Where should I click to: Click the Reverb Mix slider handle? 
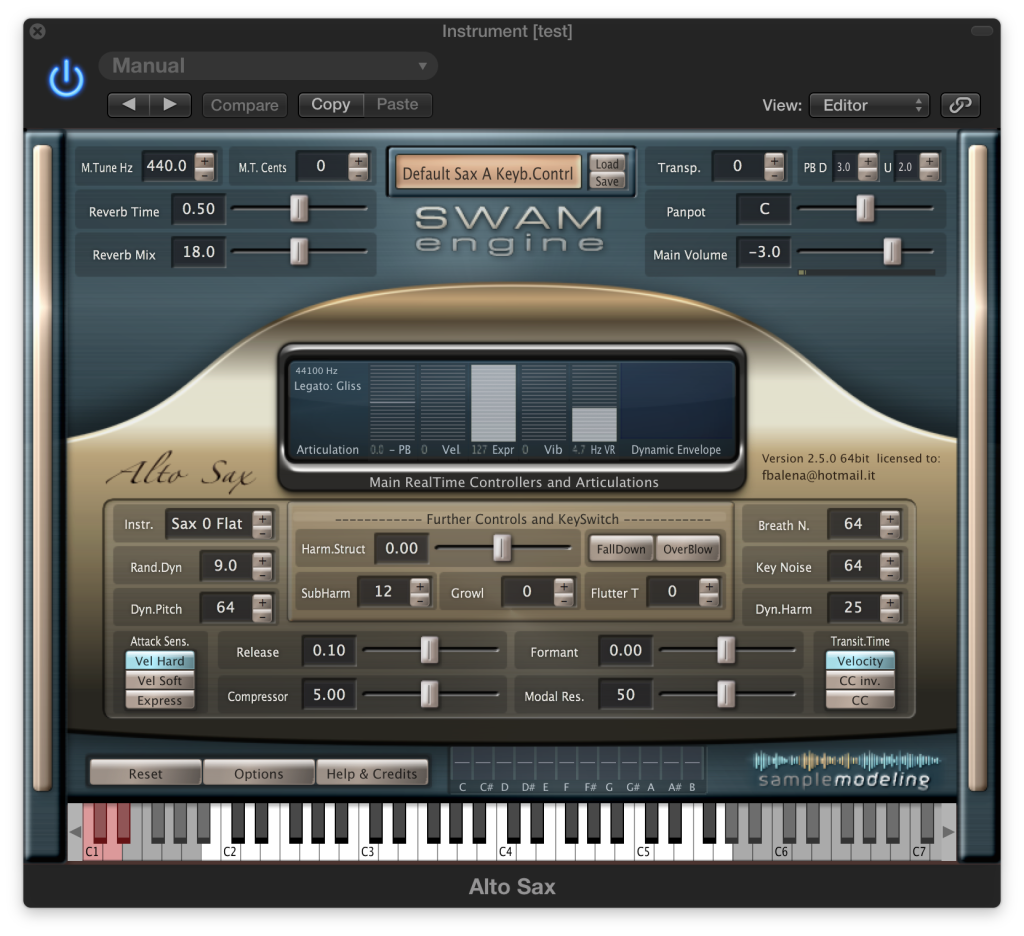[298, 251]
